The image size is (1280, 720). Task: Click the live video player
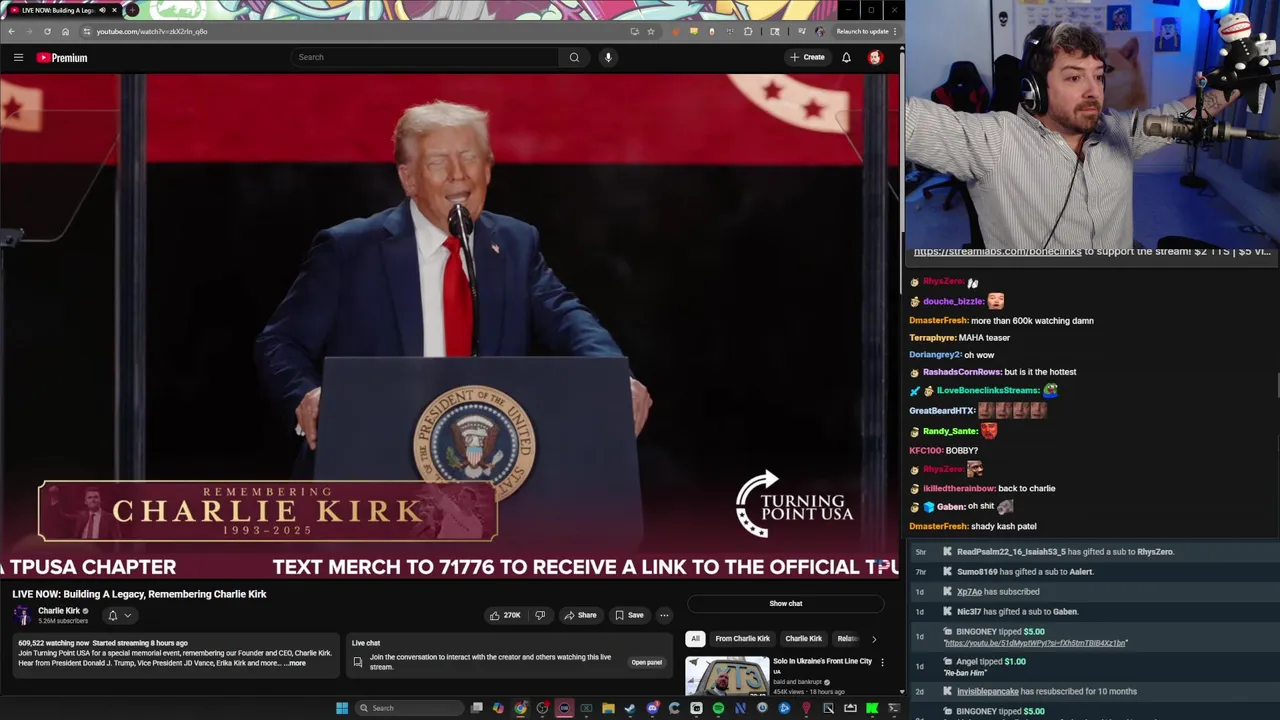[450, 325]
